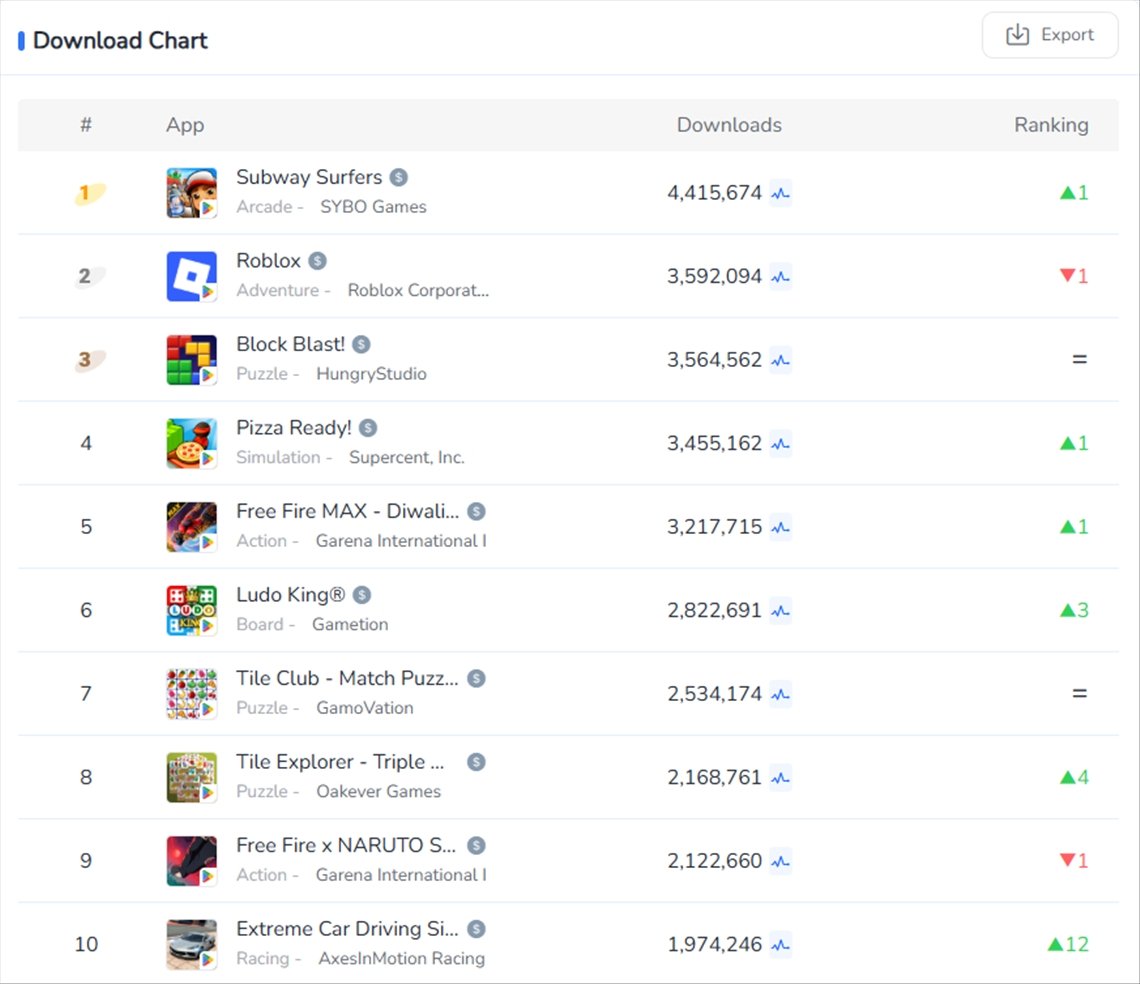Click the Free Fire x NARUTO app icon
1140x984 pixels.
191,861
